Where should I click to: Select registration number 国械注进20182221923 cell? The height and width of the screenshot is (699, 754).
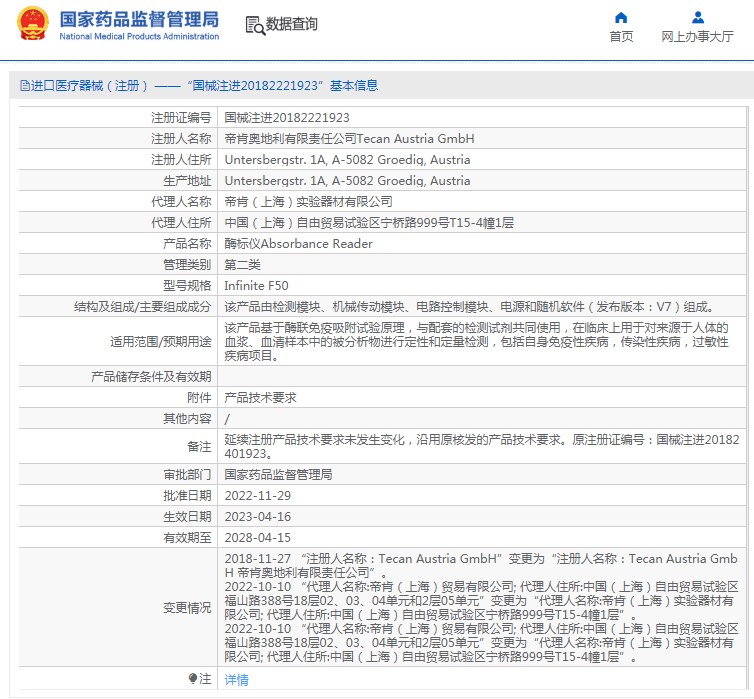[x=287, y=118]
